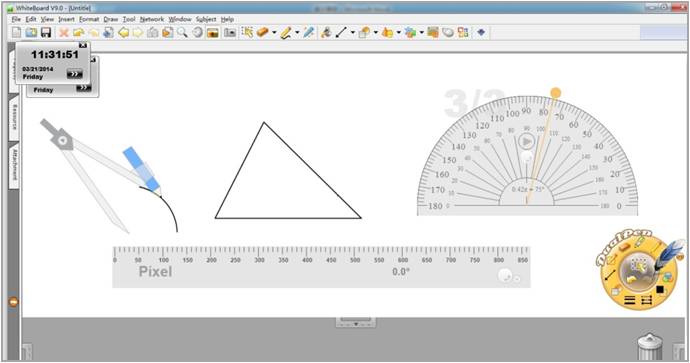Viewport: 690px width, 363px height.
Task: Close the clock widget
Action: point(83,45)
